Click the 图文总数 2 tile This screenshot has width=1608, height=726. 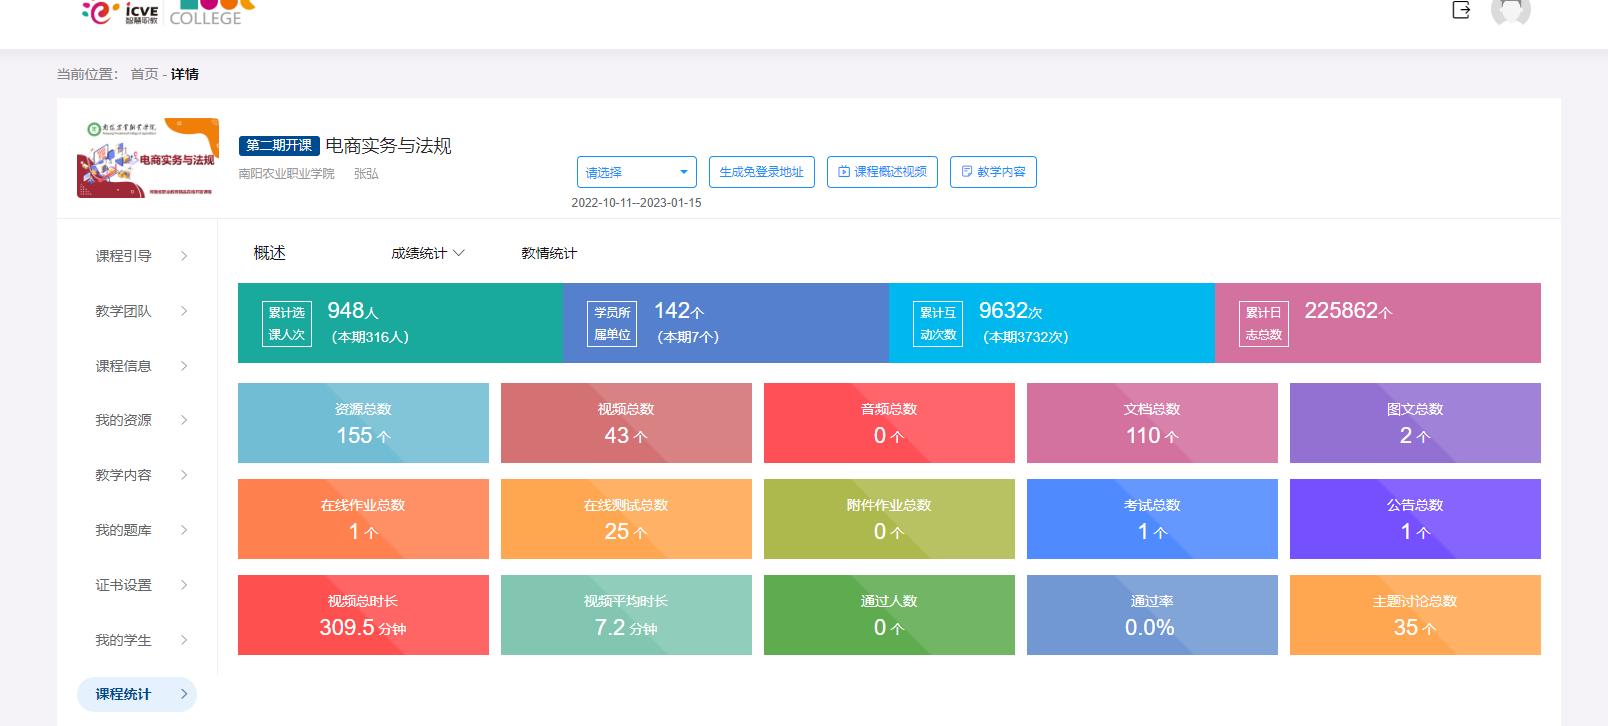[x=1415, y=423]
